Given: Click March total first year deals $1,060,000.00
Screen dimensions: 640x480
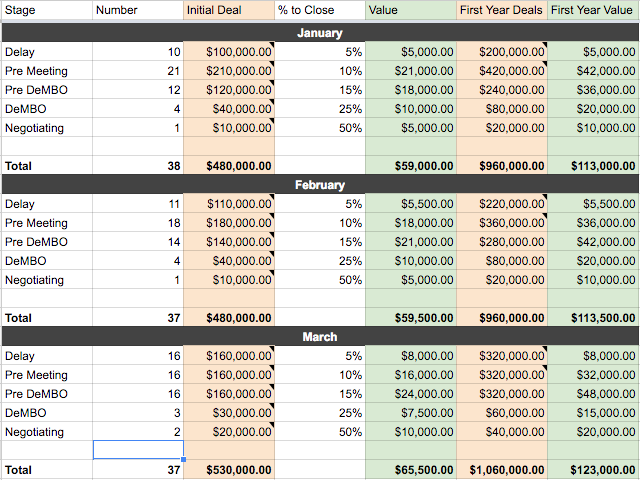Looking at the screenshot, I should [501, 470].
